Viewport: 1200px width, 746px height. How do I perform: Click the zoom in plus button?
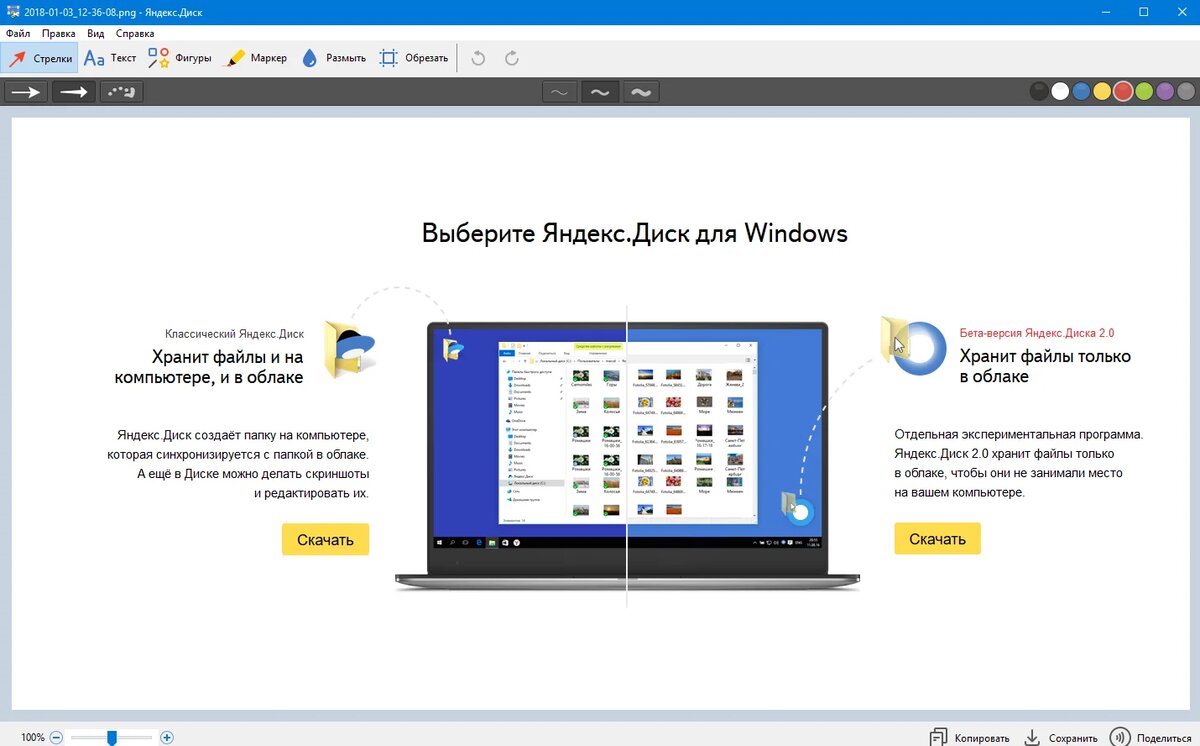click(x=167, y=737)
